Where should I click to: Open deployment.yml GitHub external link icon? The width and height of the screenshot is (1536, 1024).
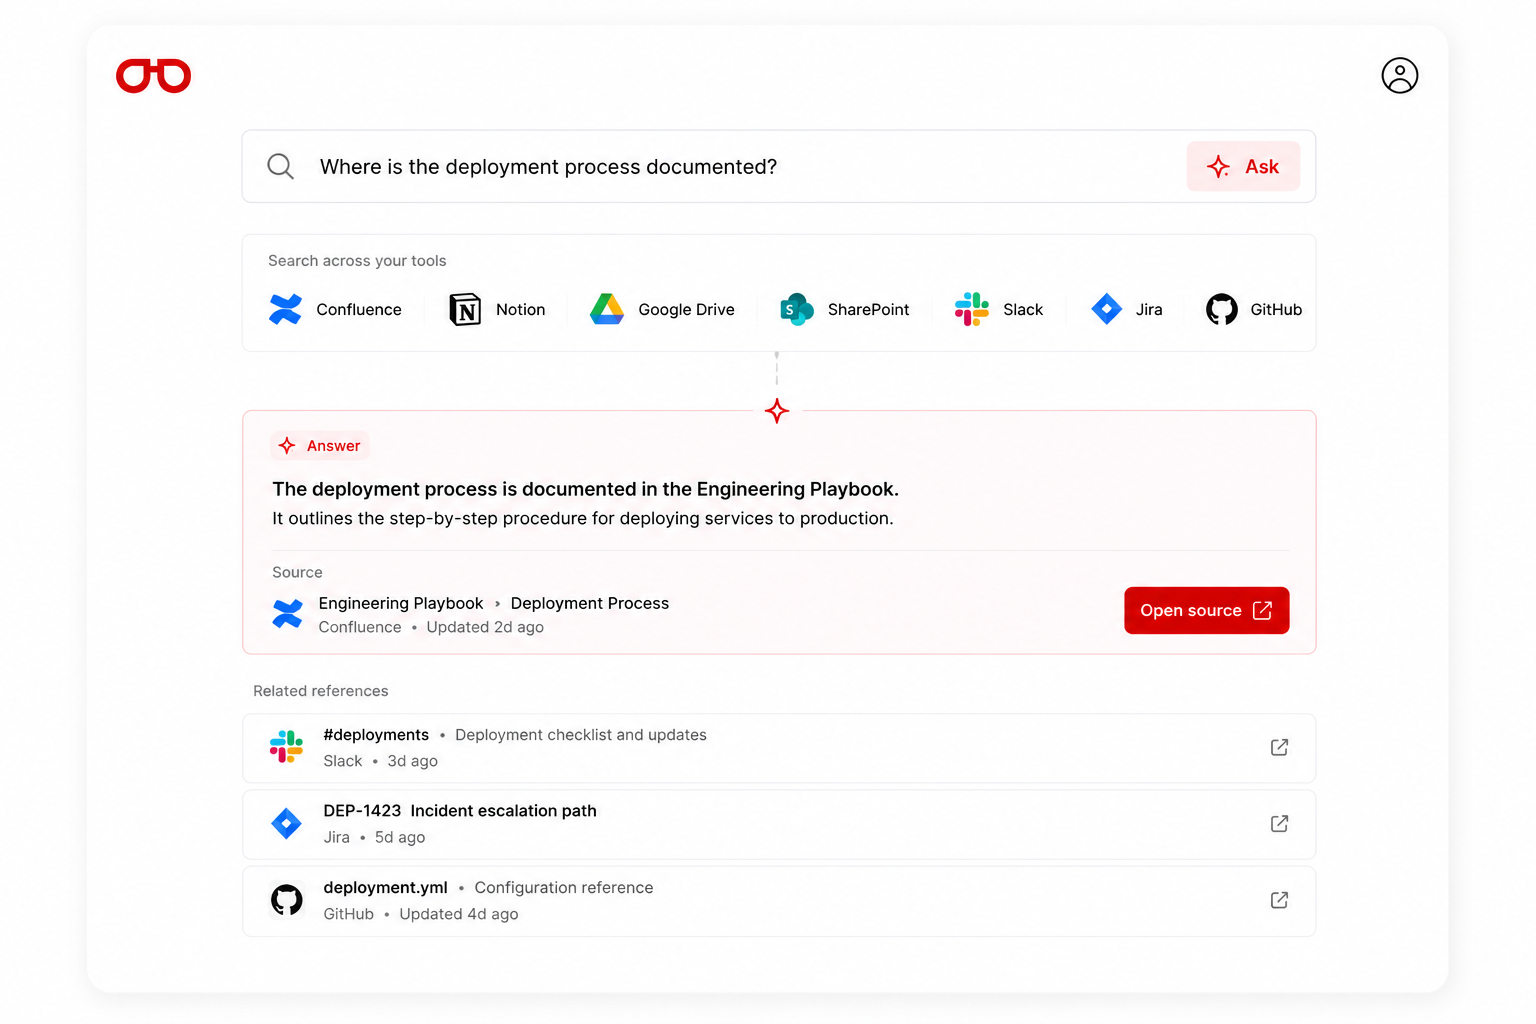(1279, 900)
